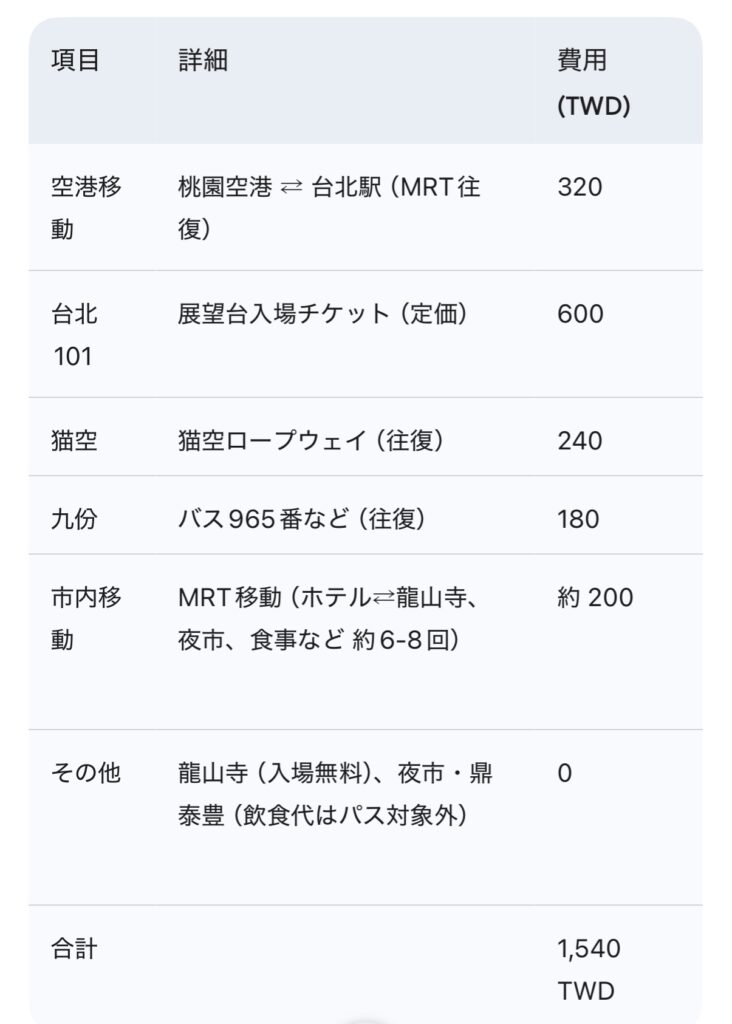This screenshot has height=1024, width=732.
Task: Click the 項目 column header
Action: pyautogui.click(x=76, y=61)
